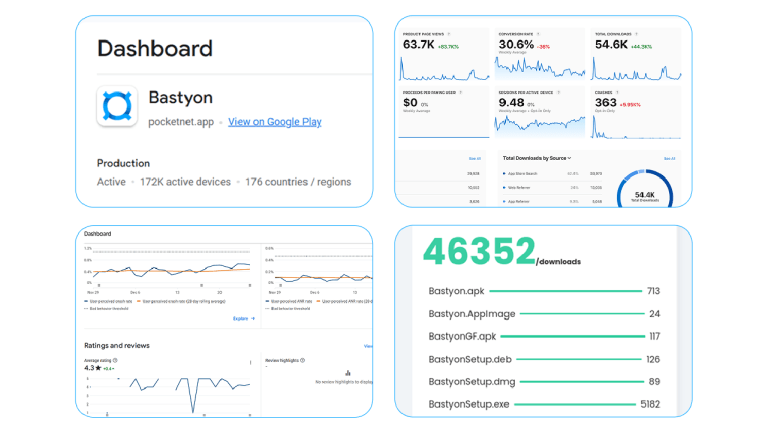The height and width of the screenshot is (432, 768).
Task: Click info icon next to Average rating
Action: (x=116, y=360)
